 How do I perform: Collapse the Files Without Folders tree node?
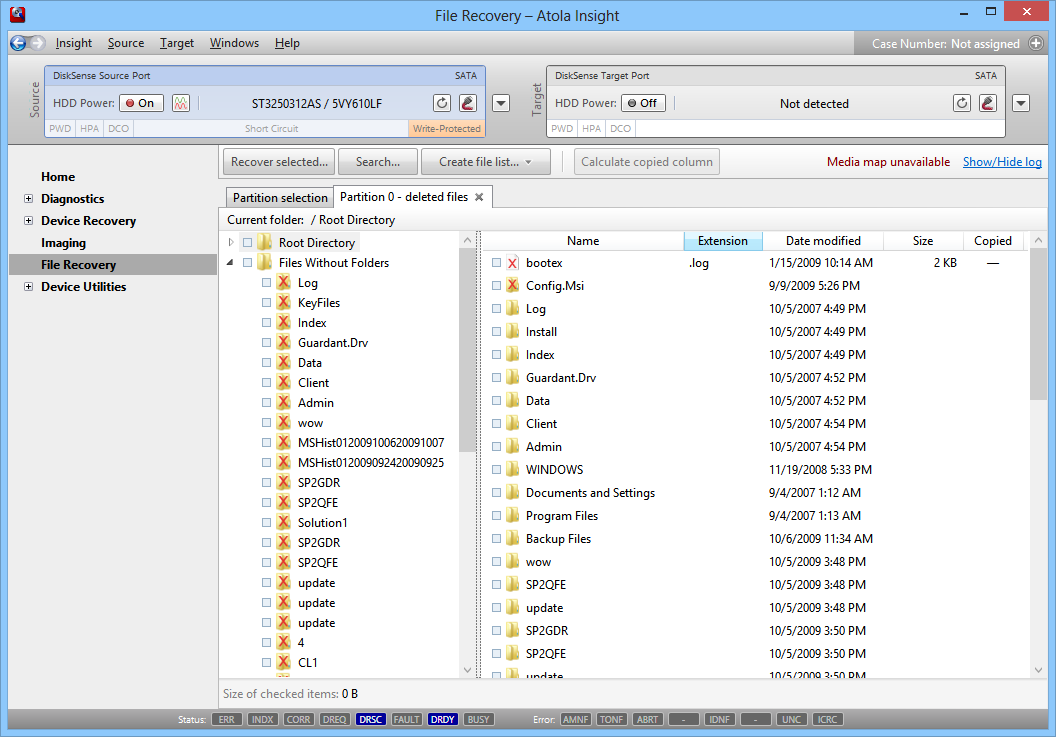click(230, 263)
